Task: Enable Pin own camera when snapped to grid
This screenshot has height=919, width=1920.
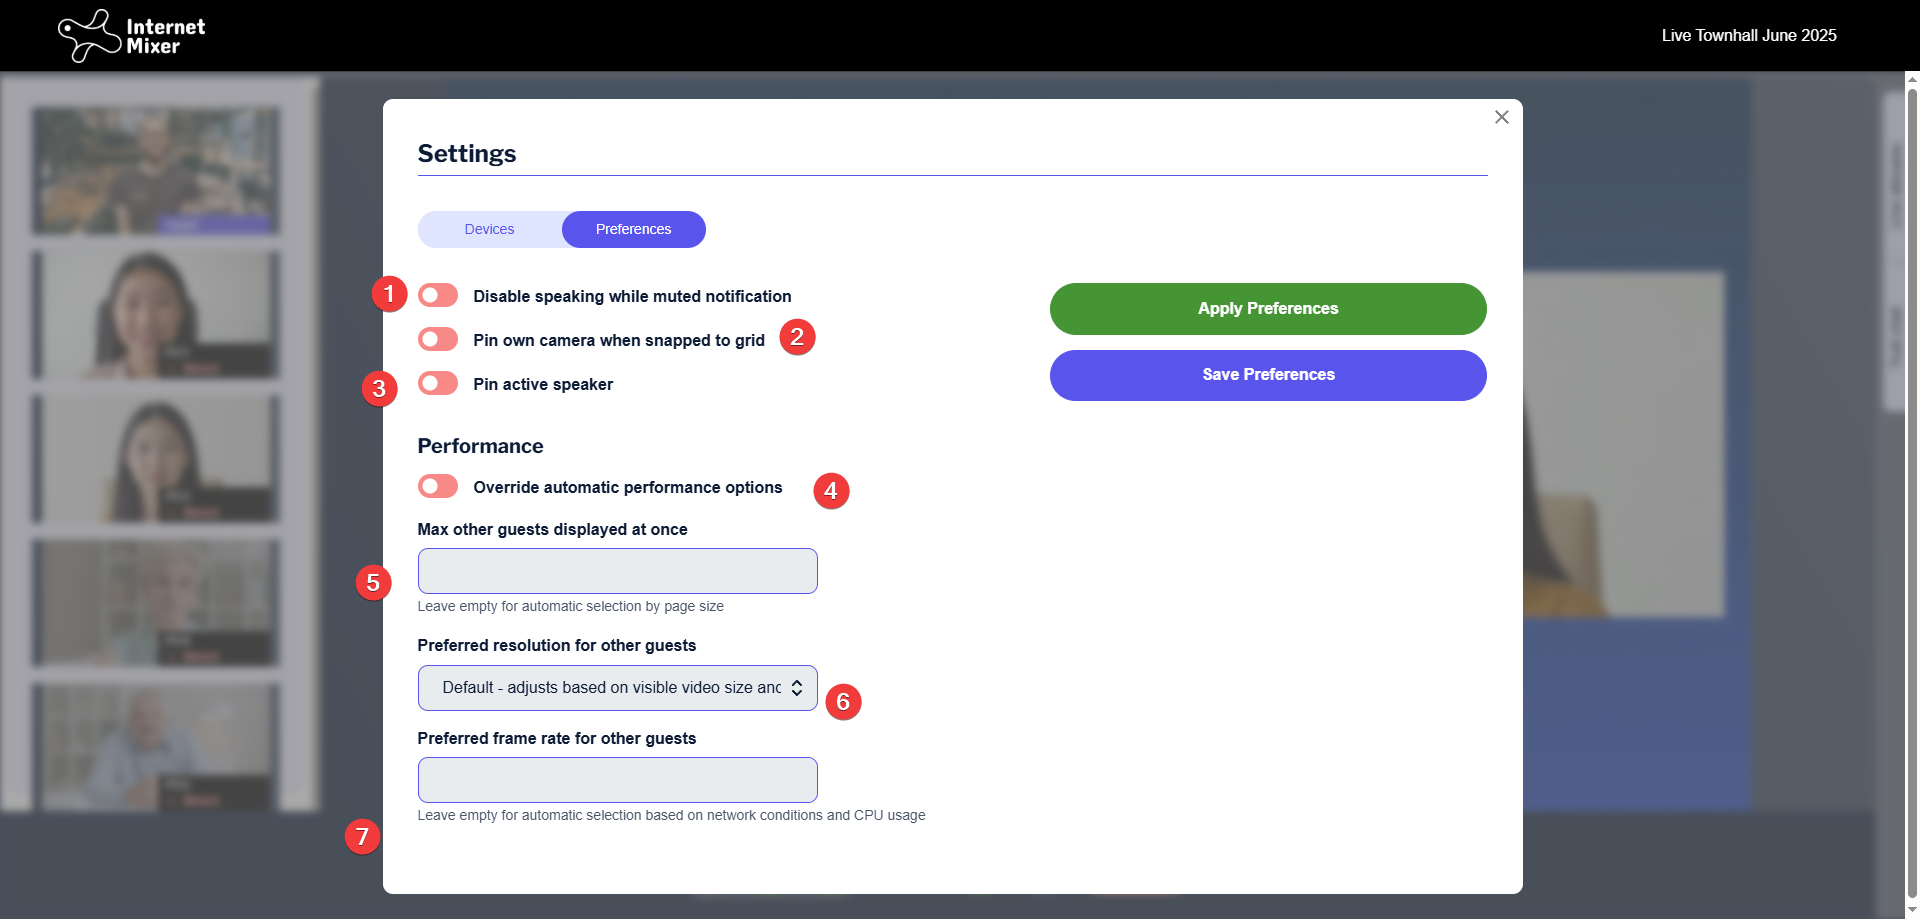Action: (438, 339)
